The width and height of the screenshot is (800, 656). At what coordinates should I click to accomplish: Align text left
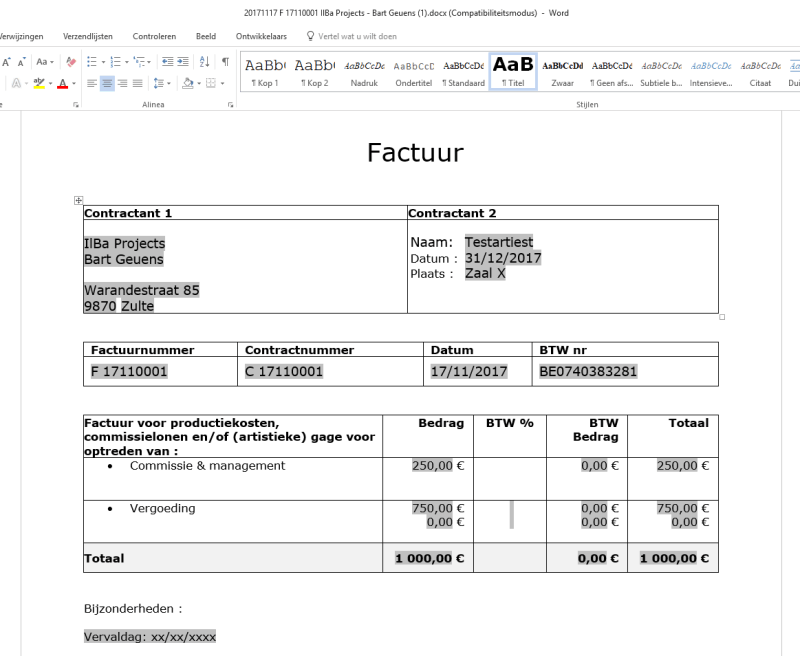pyautogui.click(x=92, y=83)
